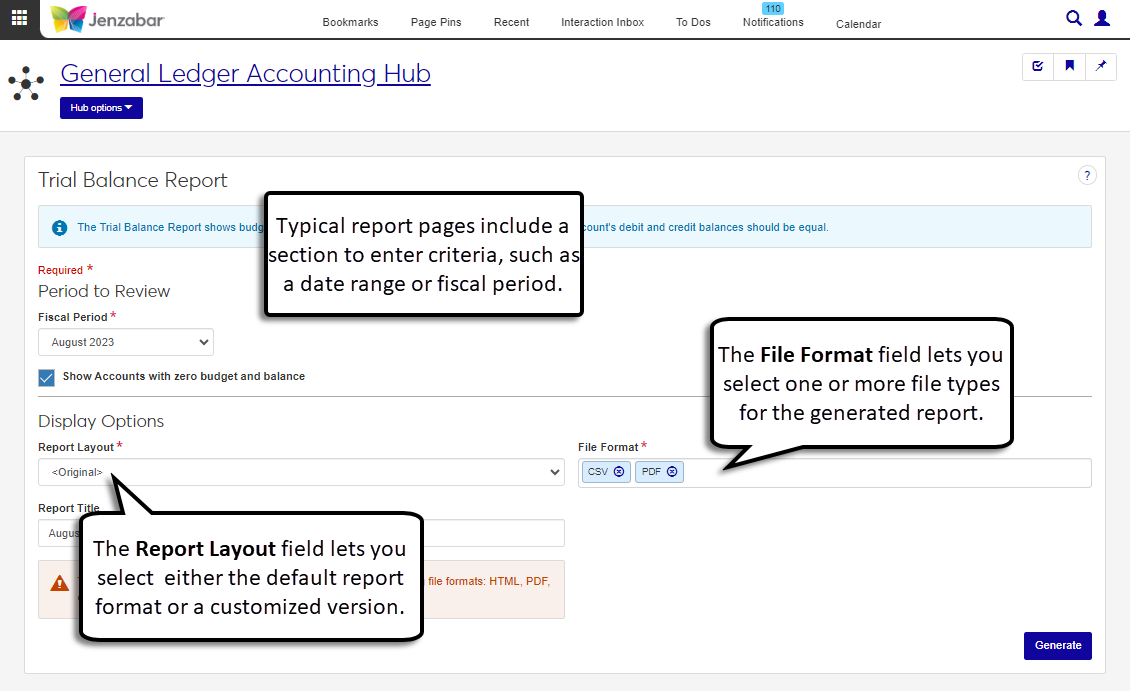Viewport: 1130px width, 691px height.
Task: Remove the CSV file format tag
Action: point(619,472)
